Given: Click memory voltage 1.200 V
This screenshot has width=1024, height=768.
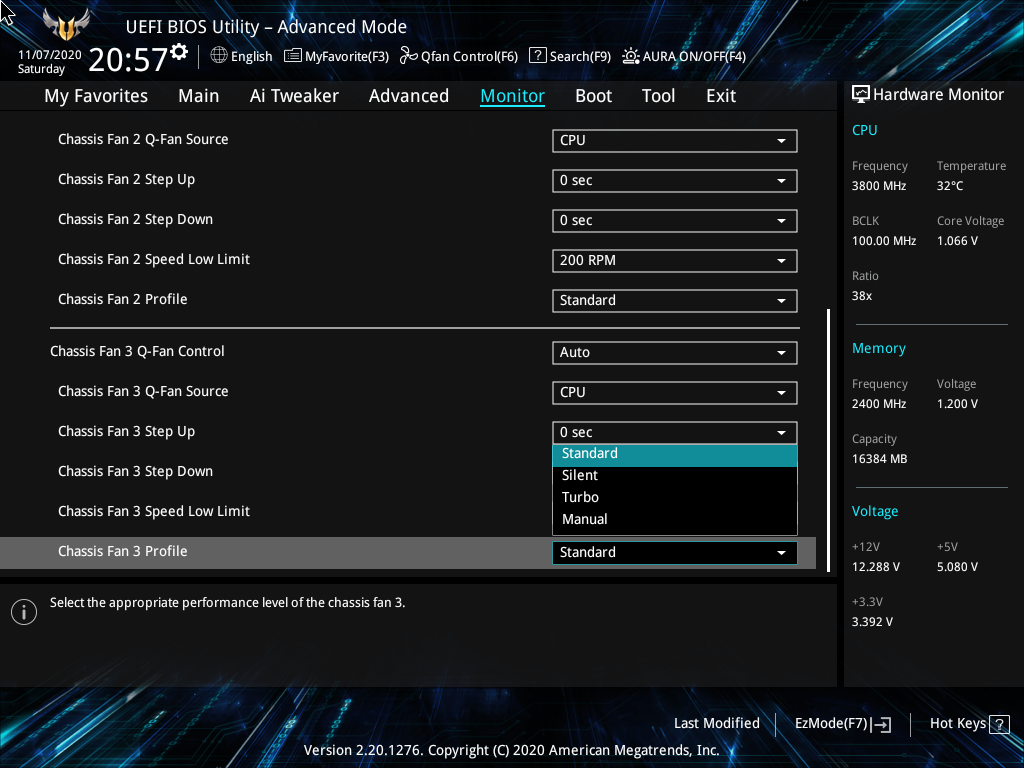Looking at the screenshot, I should pyautogui.click(x=957, y=404).
